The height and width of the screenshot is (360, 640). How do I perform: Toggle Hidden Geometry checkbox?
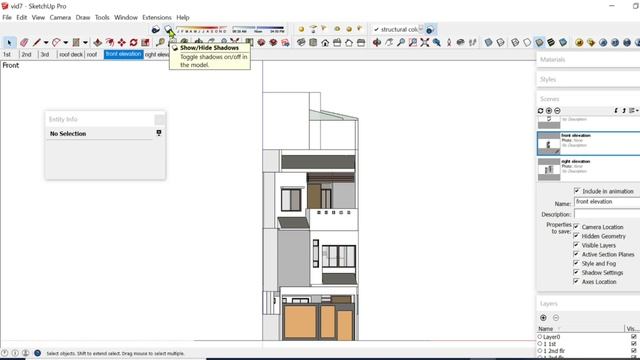[x=576, y=236]
